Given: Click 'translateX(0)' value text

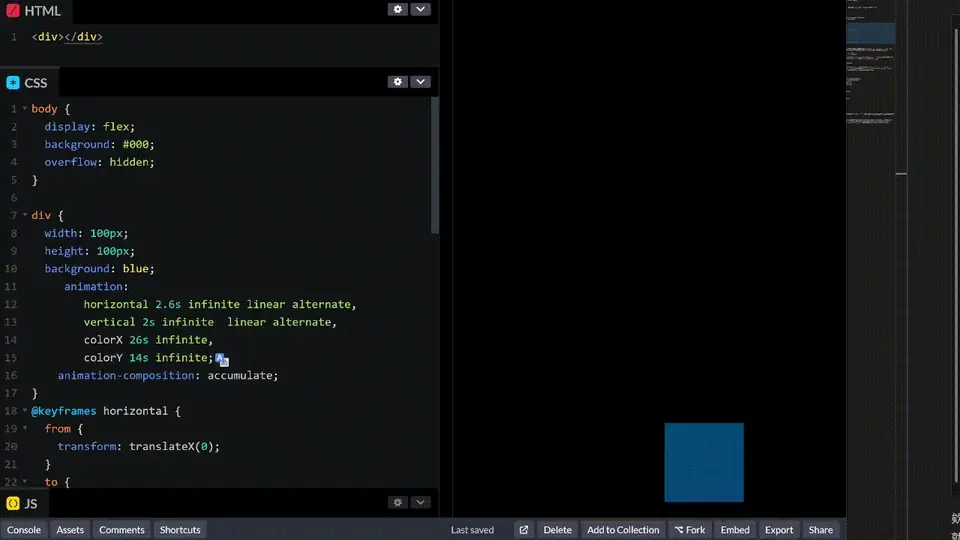Looking at the screenshot, I should (171, 446).
